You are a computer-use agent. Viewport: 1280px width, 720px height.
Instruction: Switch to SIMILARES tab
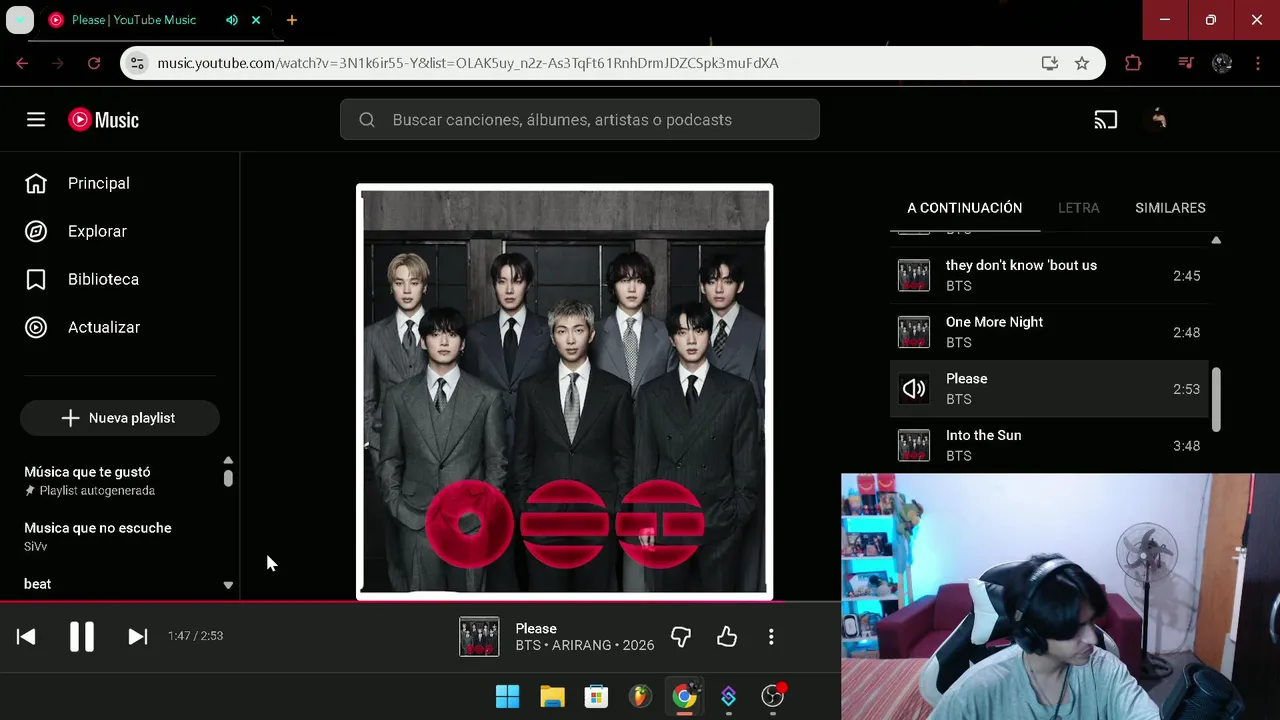click(x=1170, y=208)
